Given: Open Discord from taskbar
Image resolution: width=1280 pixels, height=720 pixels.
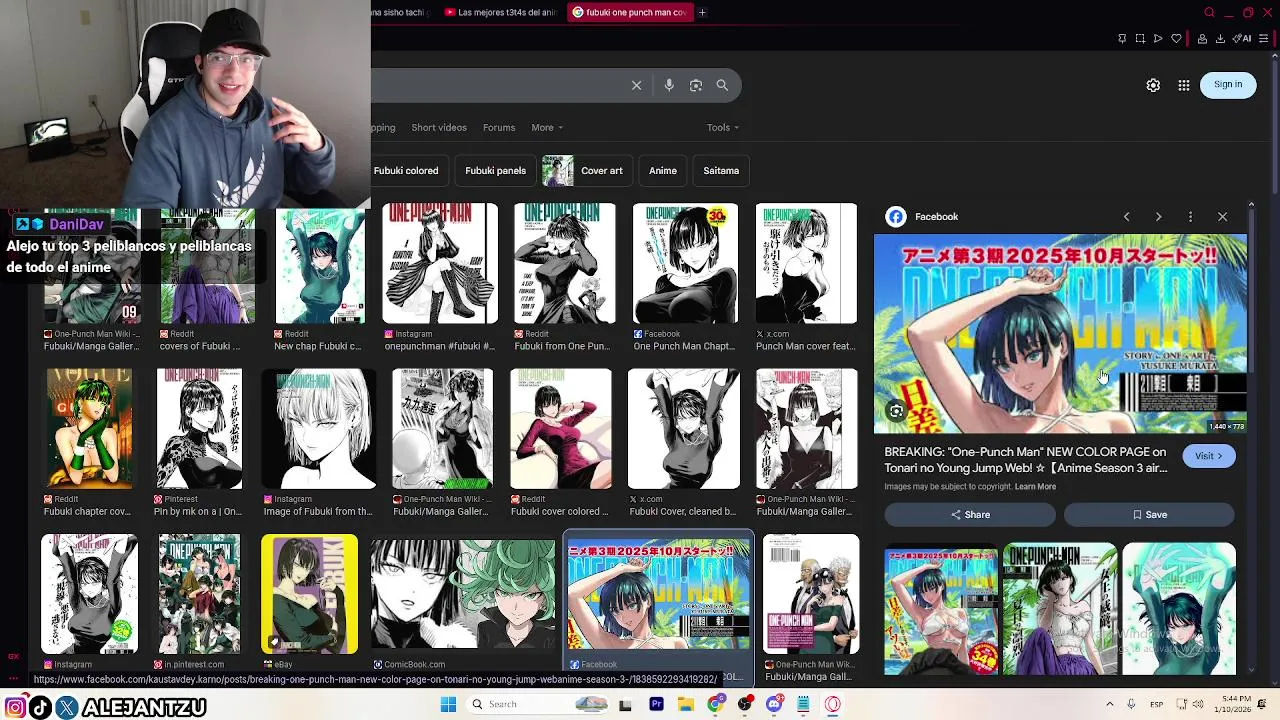Looking at the screenshot, I should [774, 704].
